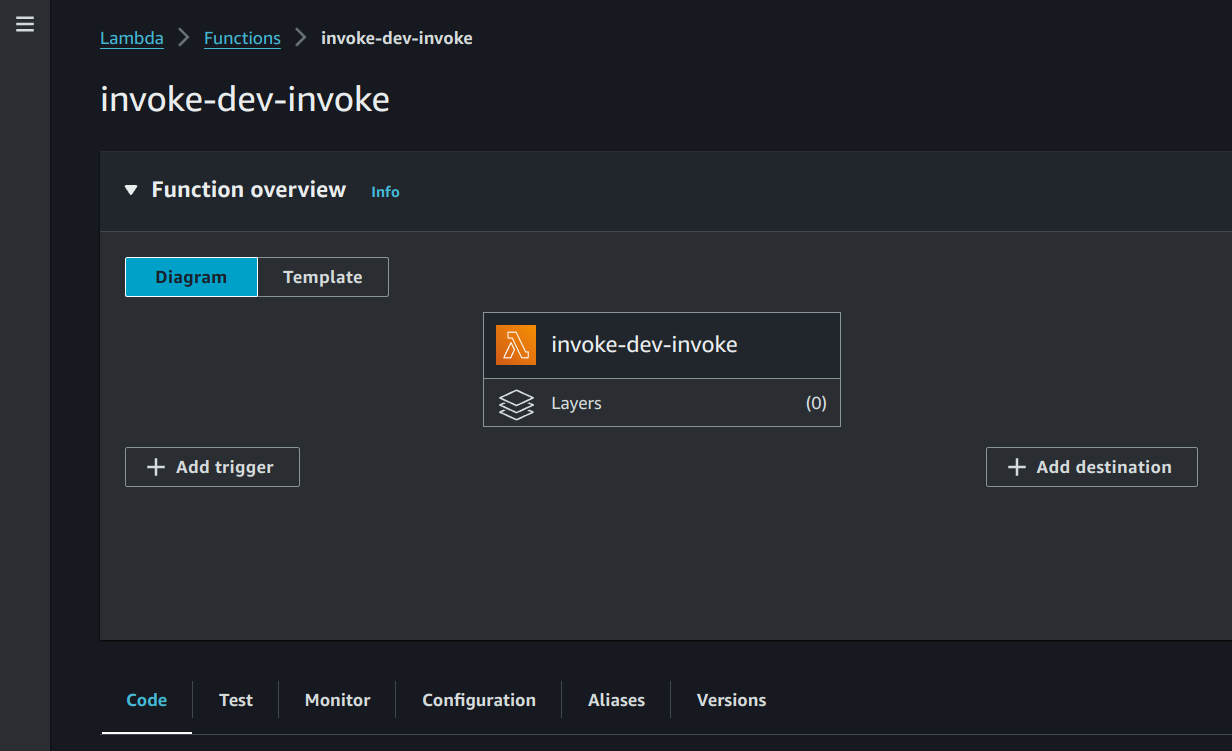Click the invoke-dev-invoke page heading
The image size is (1232, 751).
coord(245,100)
